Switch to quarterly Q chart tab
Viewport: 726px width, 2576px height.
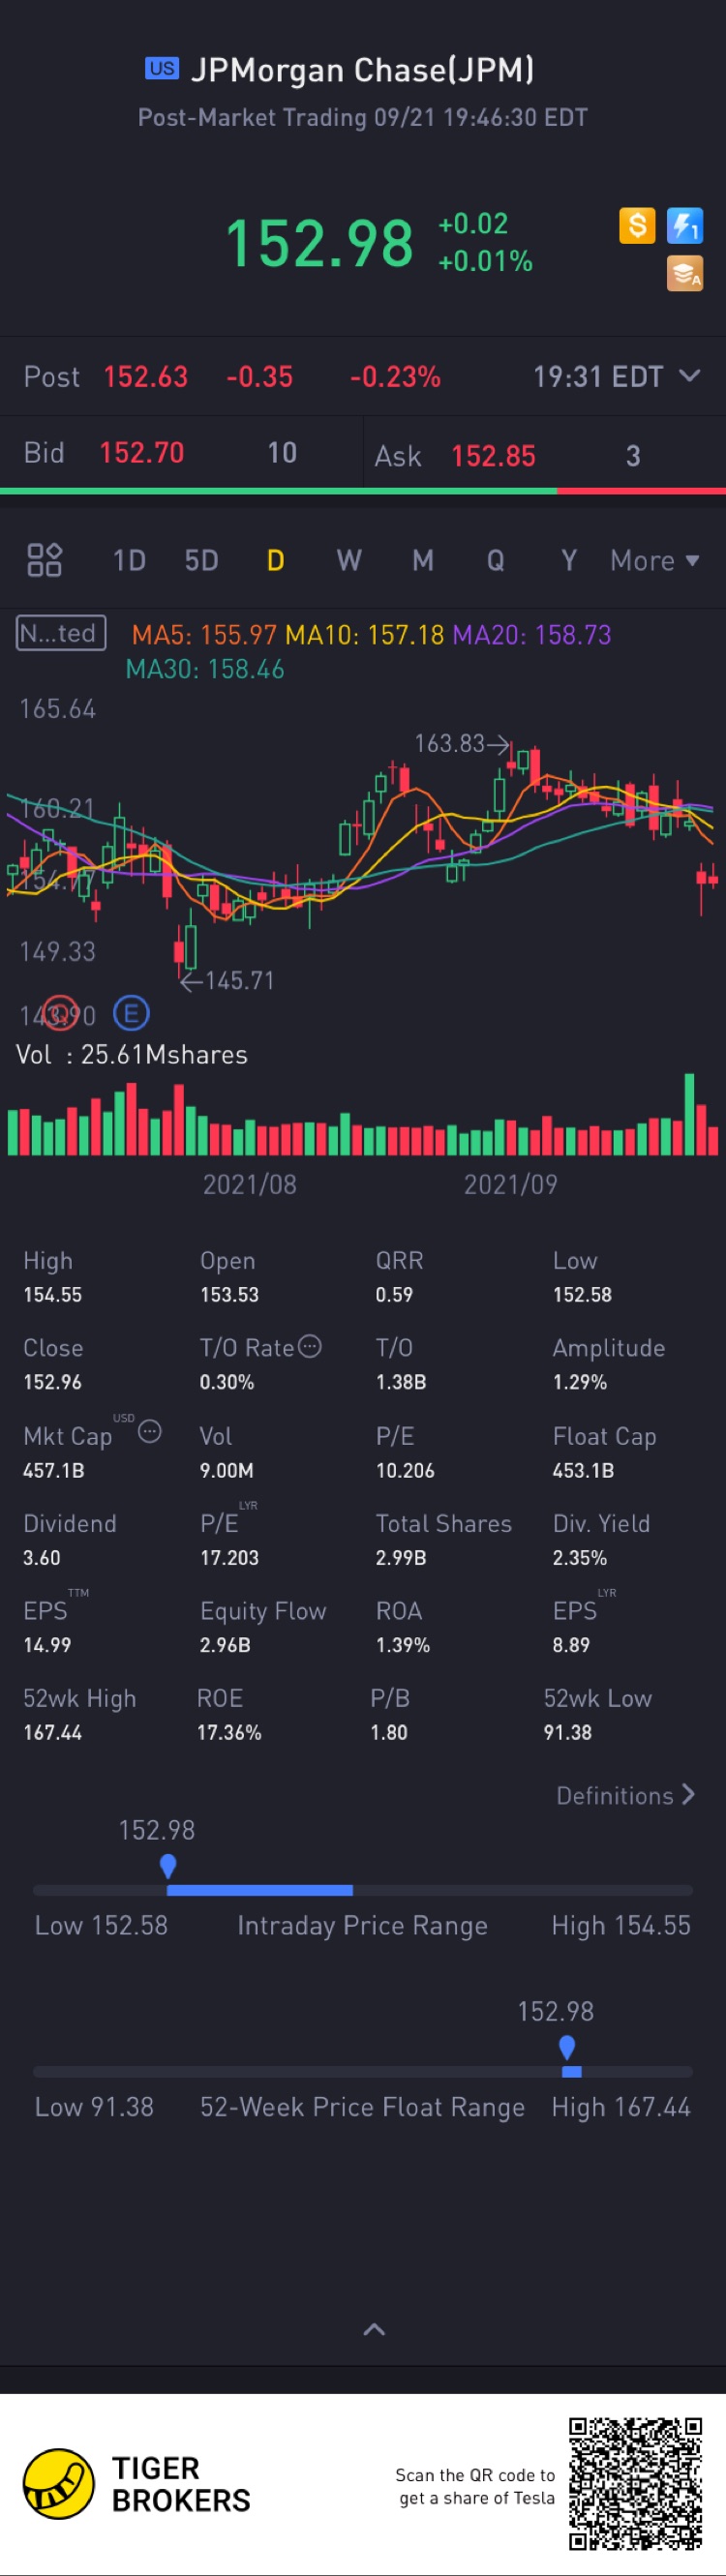tap(495, 560)
